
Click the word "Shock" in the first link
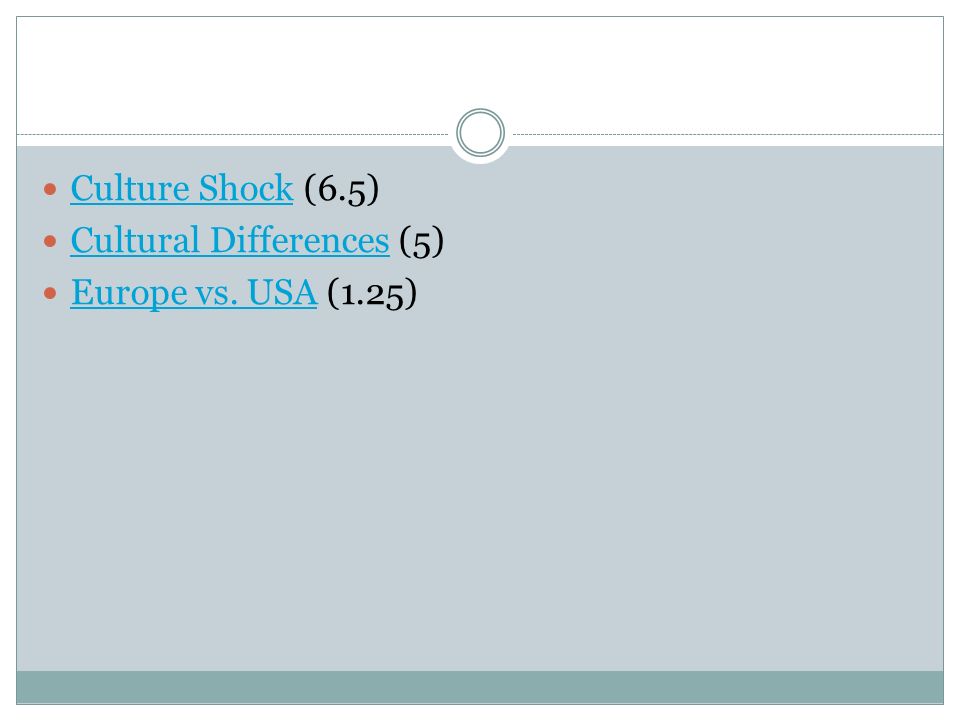tap(246, 188)
